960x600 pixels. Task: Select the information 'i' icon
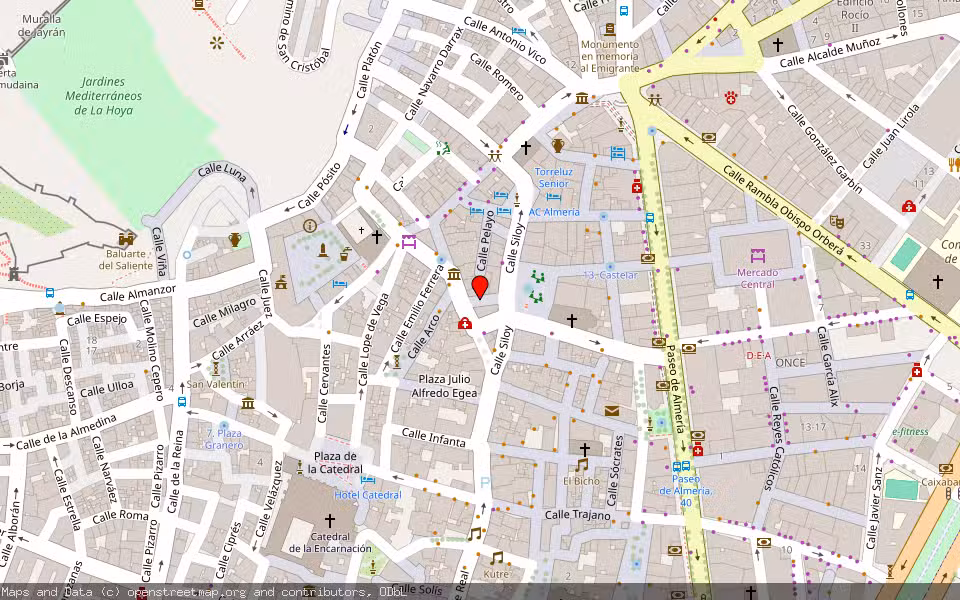pos(310,226)
